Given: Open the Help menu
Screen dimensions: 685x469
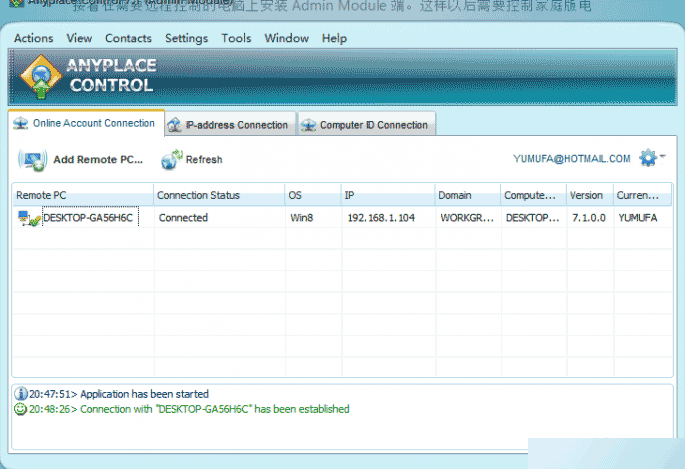Looking at the screenshot, I should [x=334, y=38].
